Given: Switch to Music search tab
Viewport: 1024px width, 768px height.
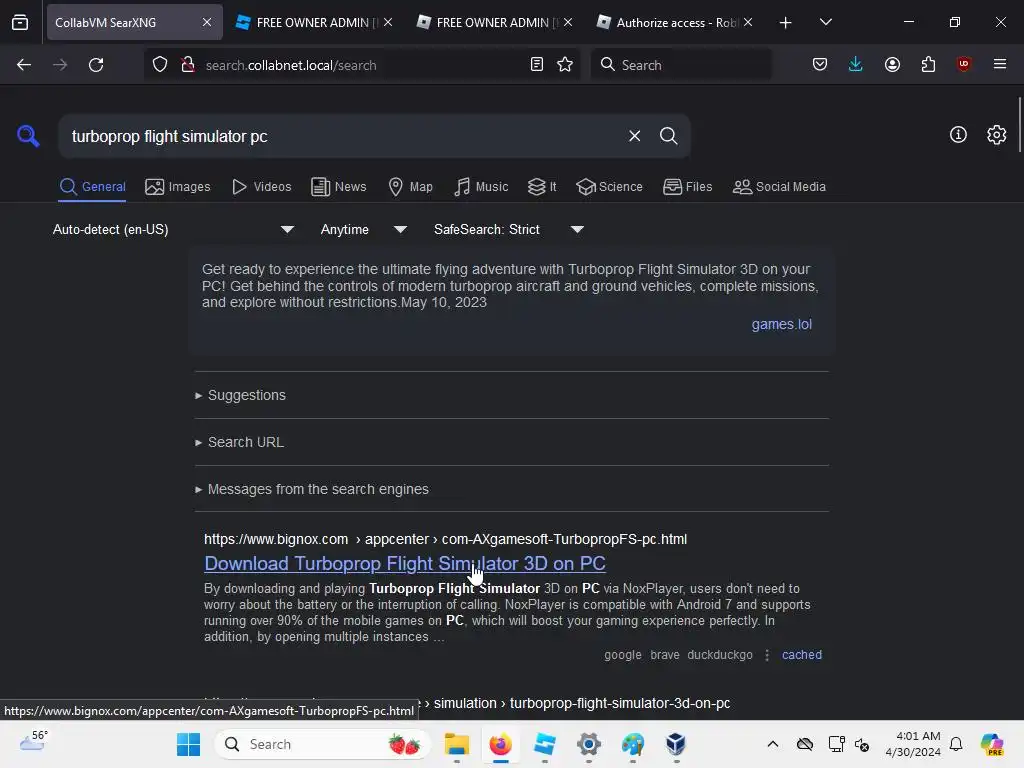Looking at the screenshot, I should pyautogui.click(x=481, y=187).
